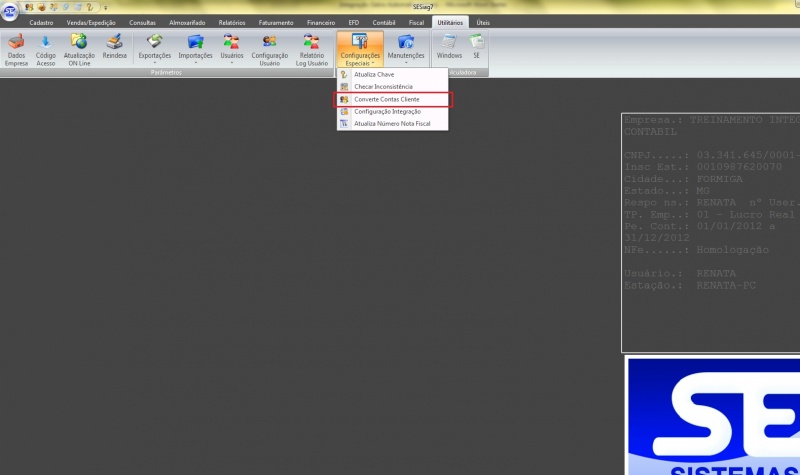Screen dimensions: 800x475
Task: Select Checar Inconsistência menu item
Action: 383,87
